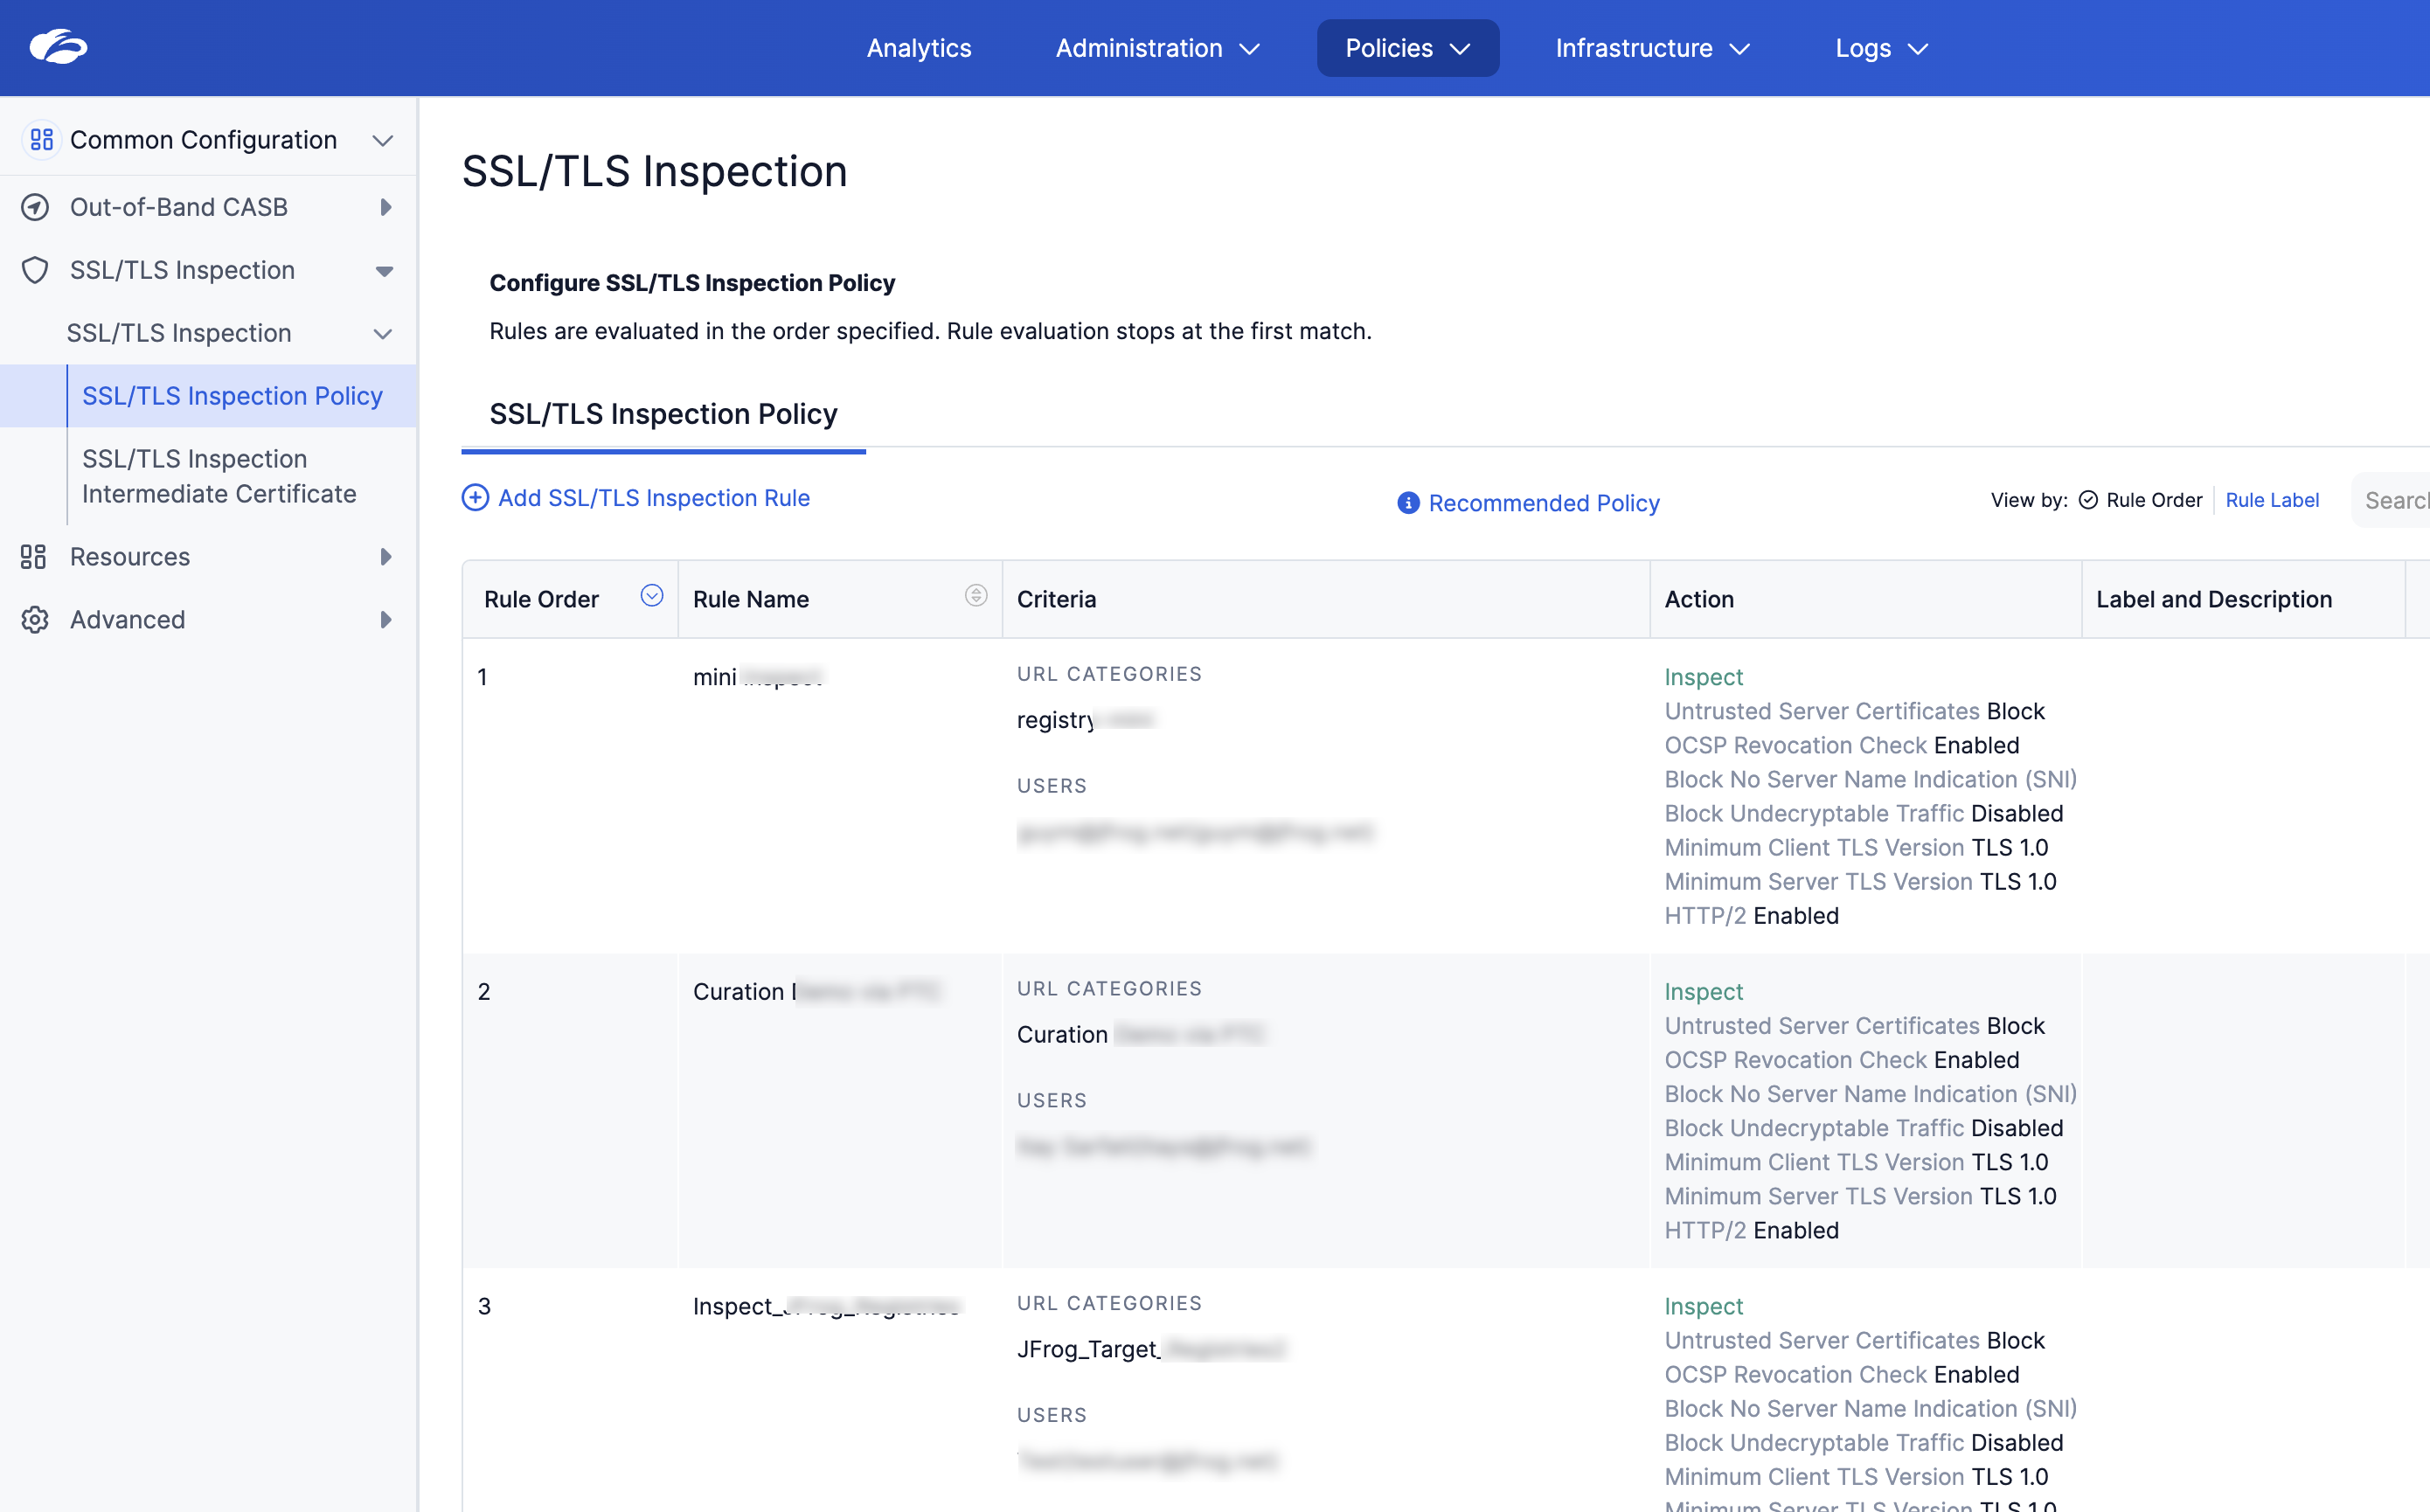This screenshot has height=1512, width=2430.
Task: Collapse the SSL/TLS Inspection section arrow
Action: click(384, 271)
